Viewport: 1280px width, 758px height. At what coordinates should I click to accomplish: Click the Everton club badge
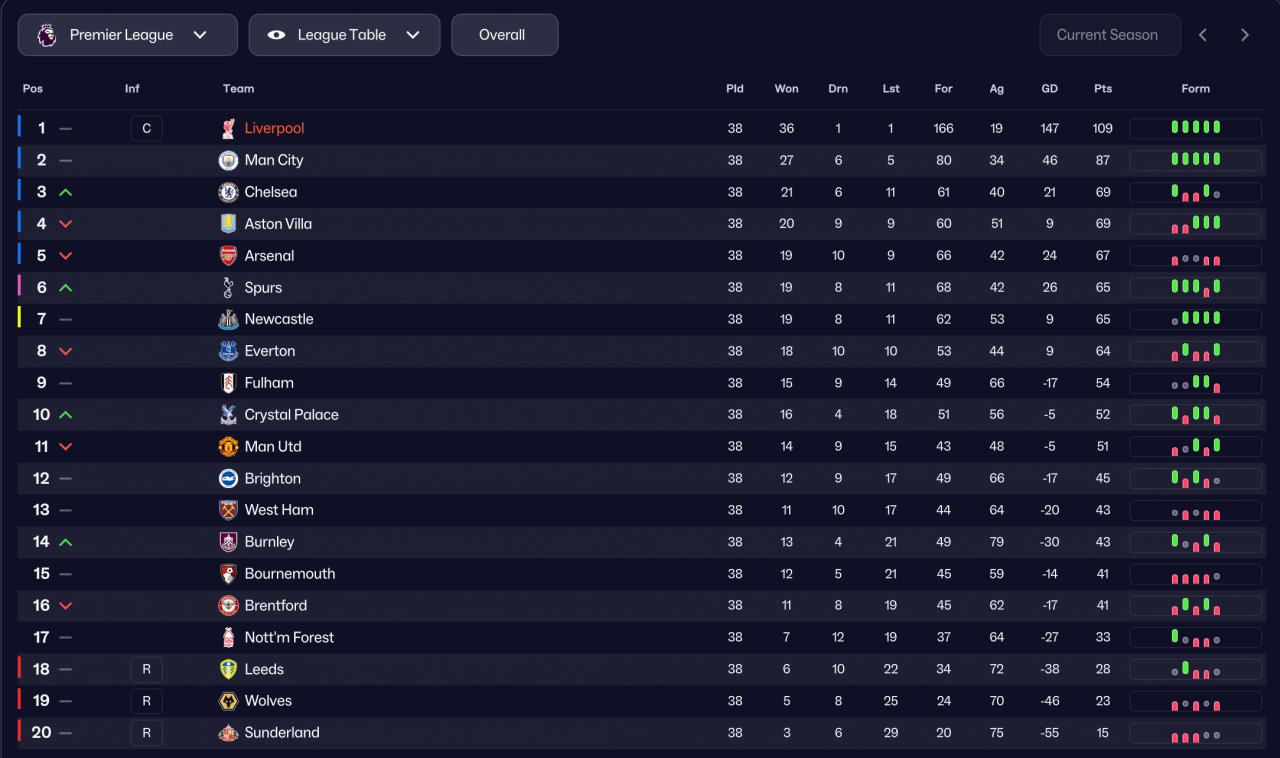coord(228,351)
